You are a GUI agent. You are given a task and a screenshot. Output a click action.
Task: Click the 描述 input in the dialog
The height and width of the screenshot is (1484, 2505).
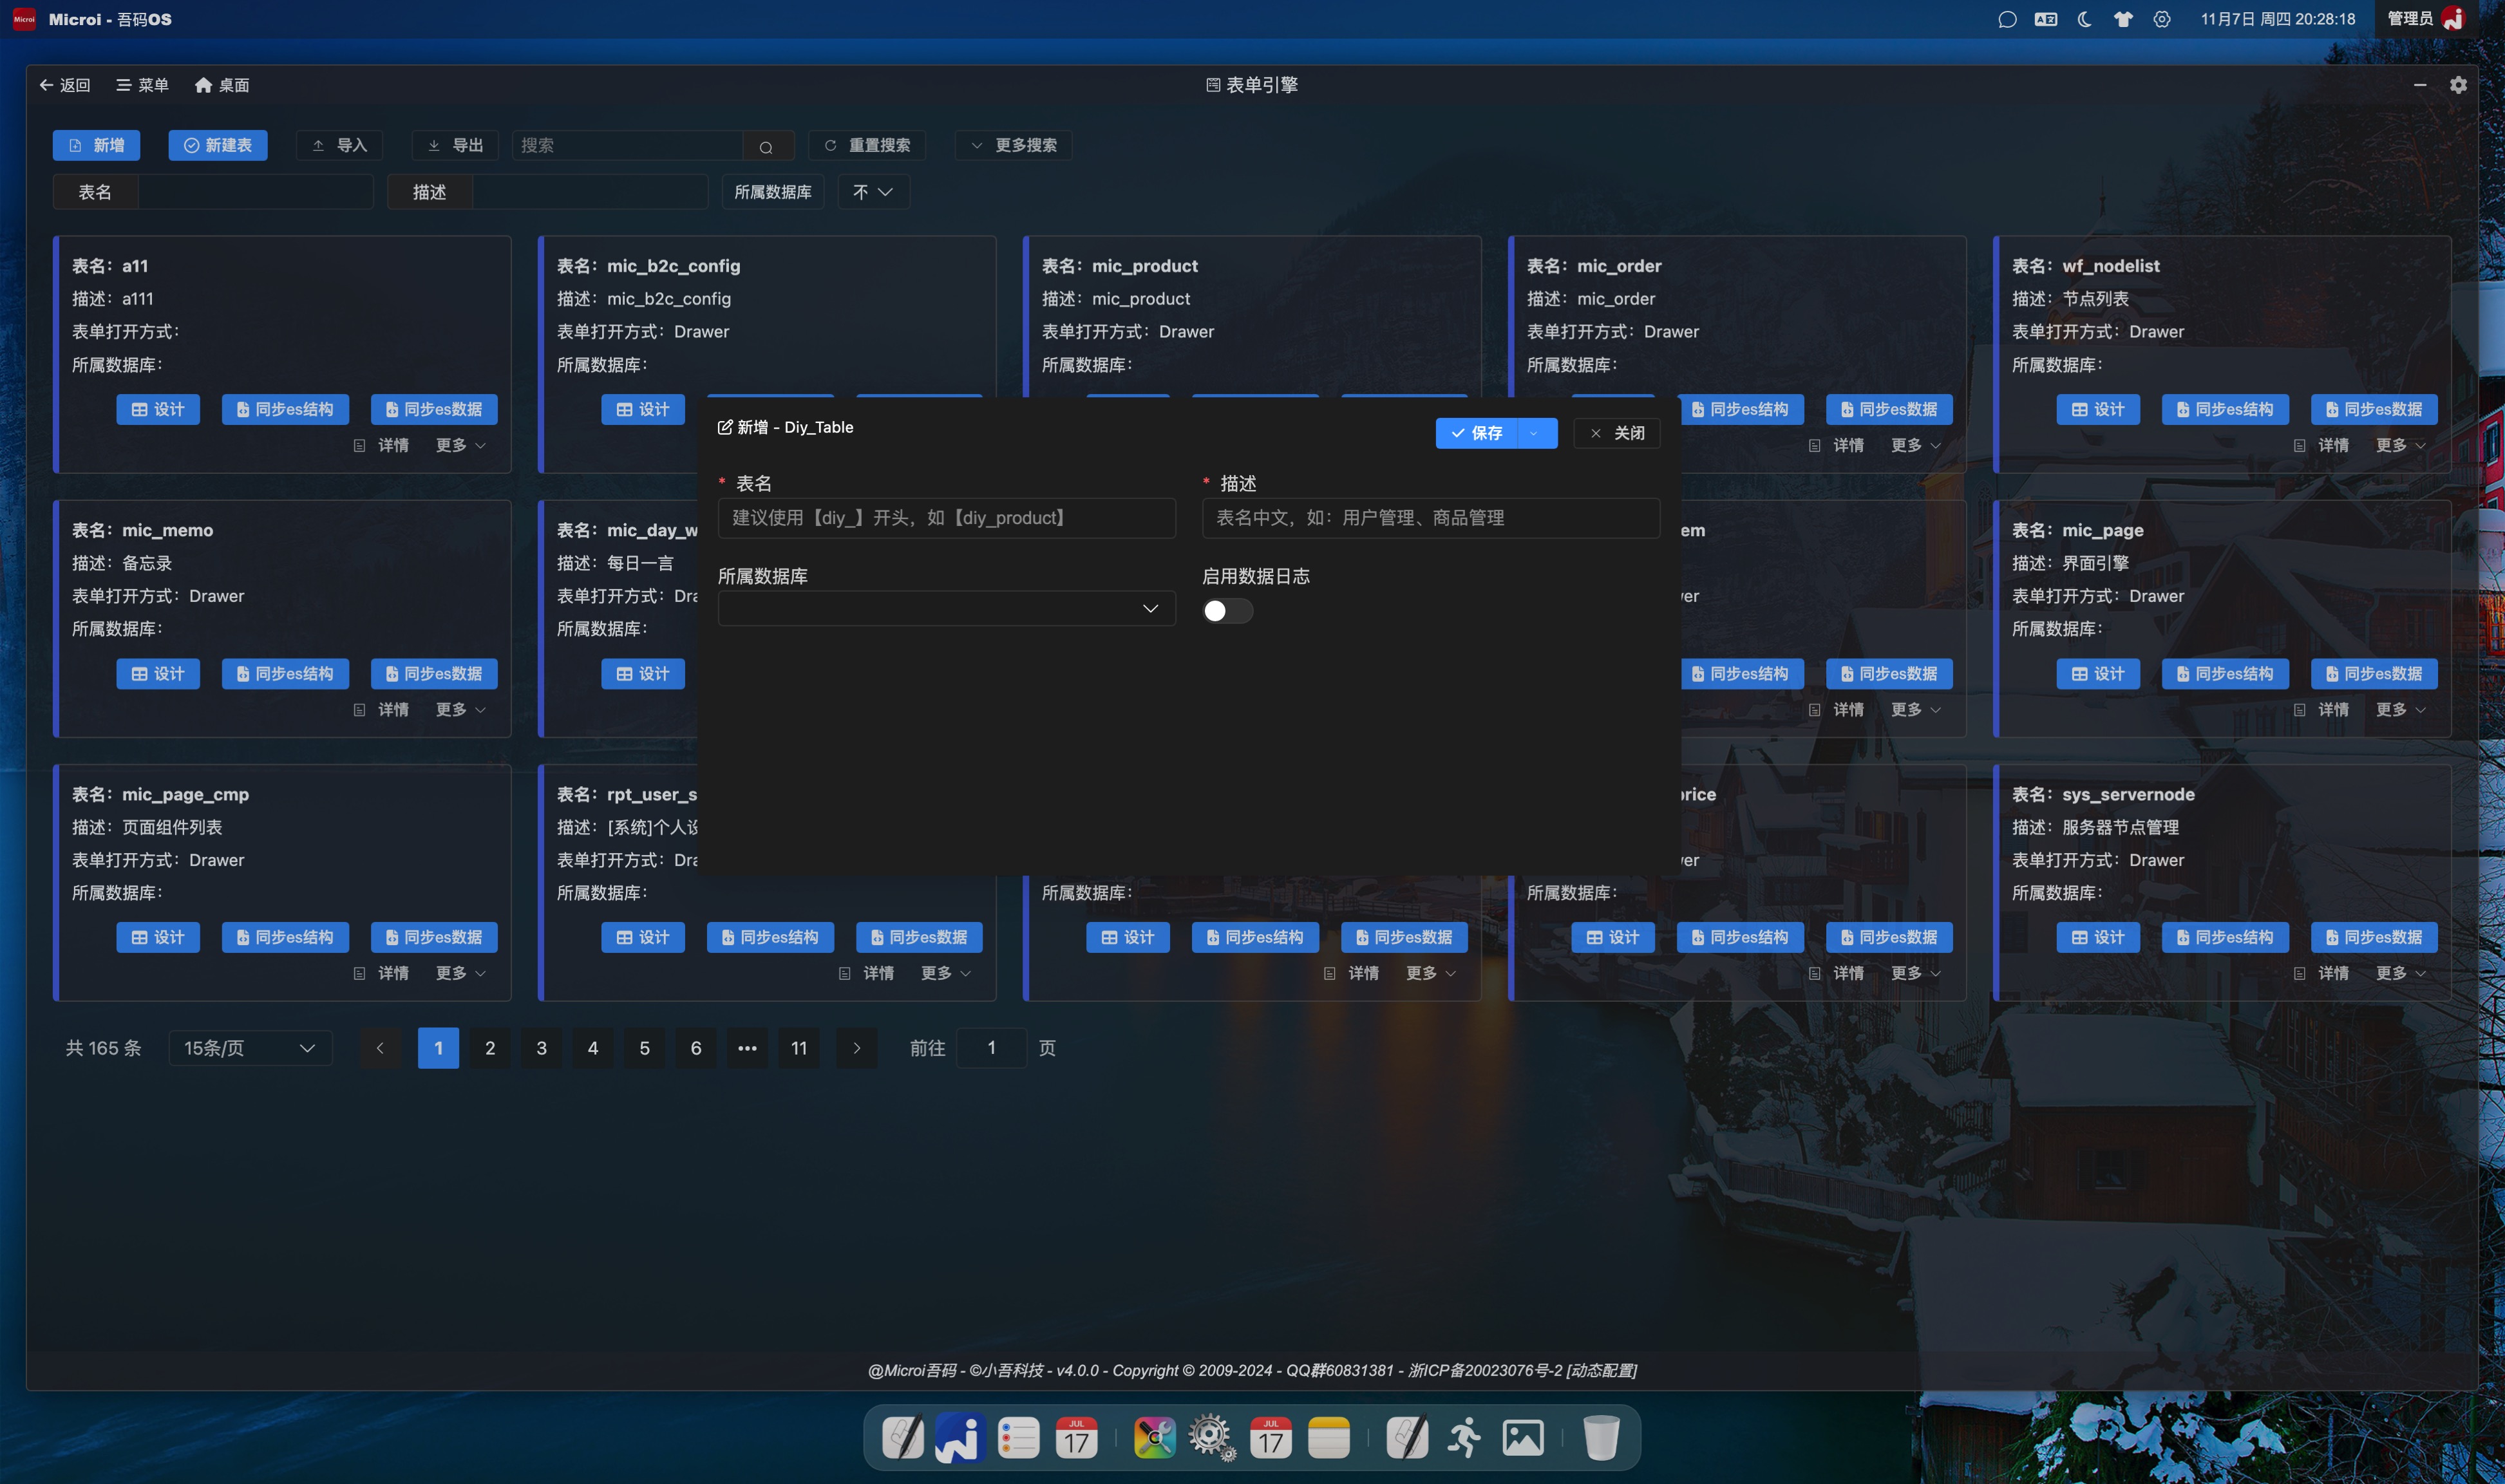pos(1431,518)
